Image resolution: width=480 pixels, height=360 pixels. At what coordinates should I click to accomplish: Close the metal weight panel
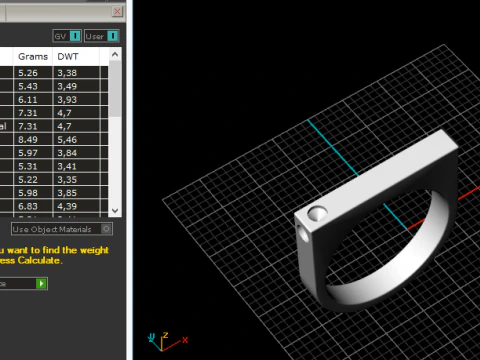tap(117, 12)
